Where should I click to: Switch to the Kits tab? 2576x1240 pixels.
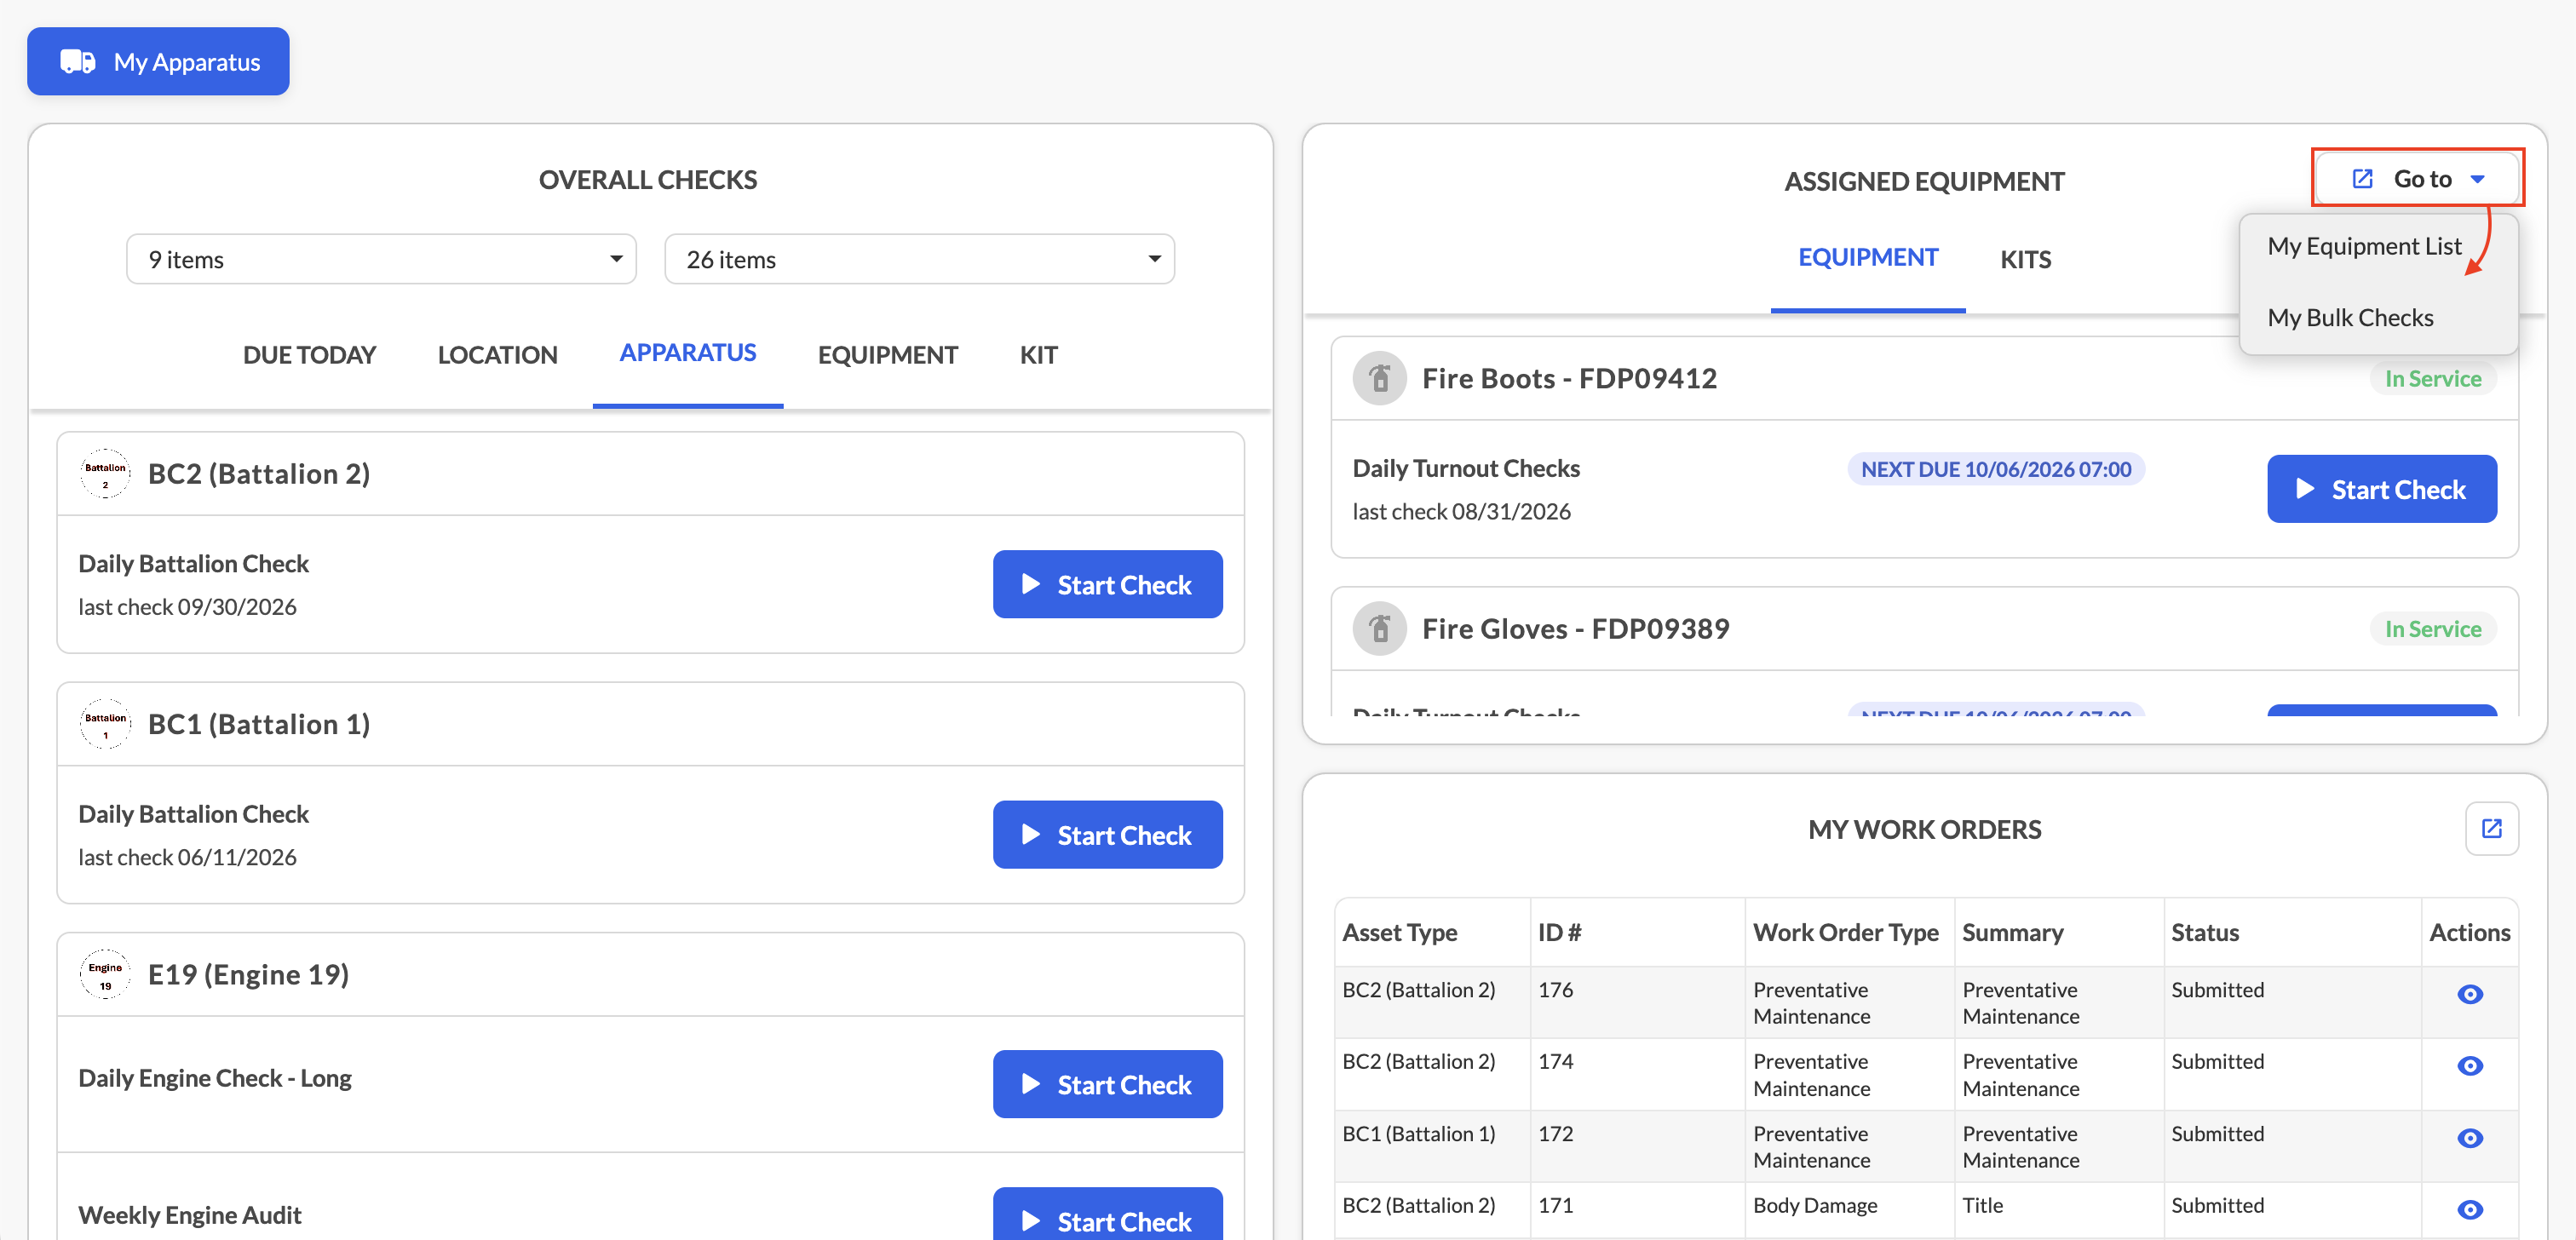2025,260
